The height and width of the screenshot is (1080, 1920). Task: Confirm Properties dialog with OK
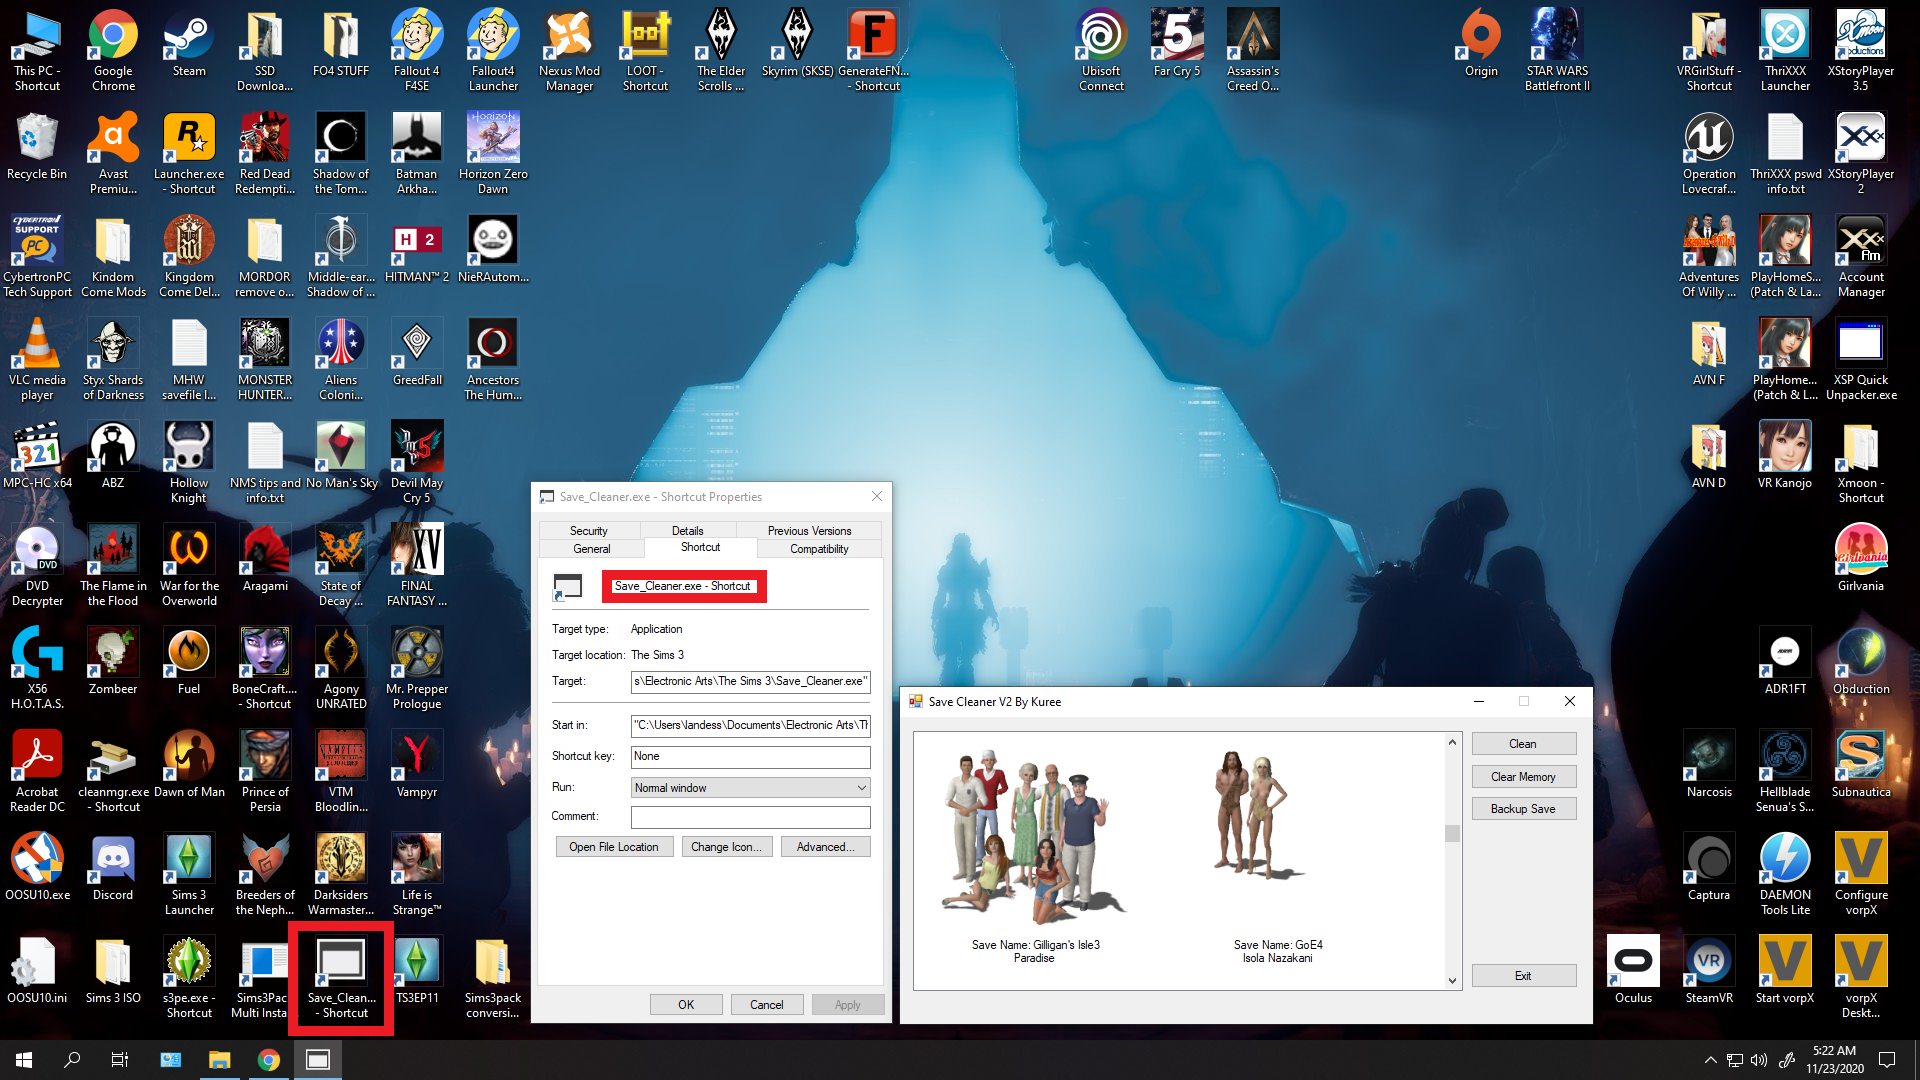point(686,1005)
